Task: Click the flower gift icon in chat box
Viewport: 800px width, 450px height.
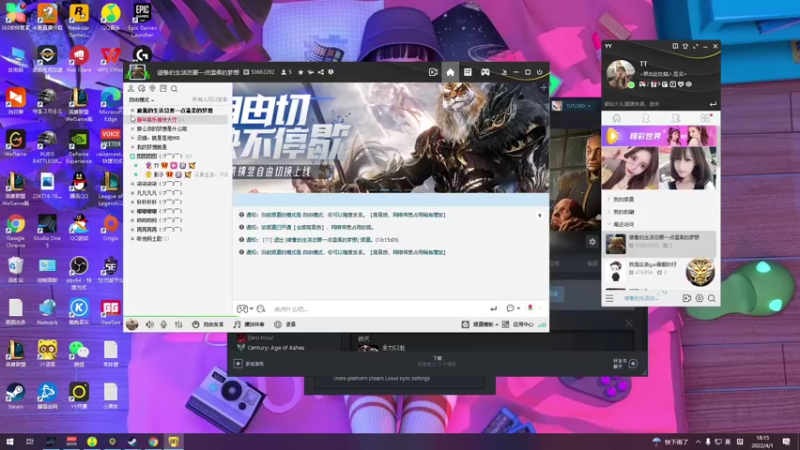Action: tap(530, 308)
